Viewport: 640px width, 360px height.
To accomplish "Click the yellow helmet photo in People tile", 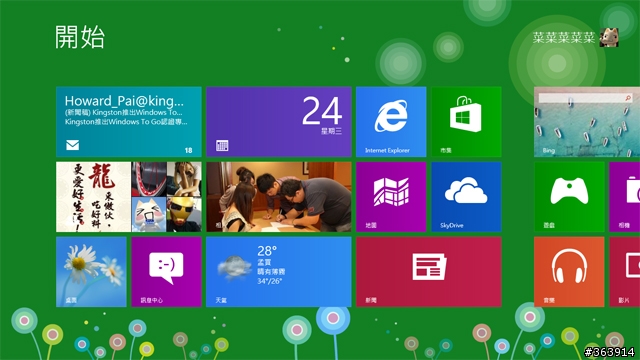I will click(x=184, y=215).
